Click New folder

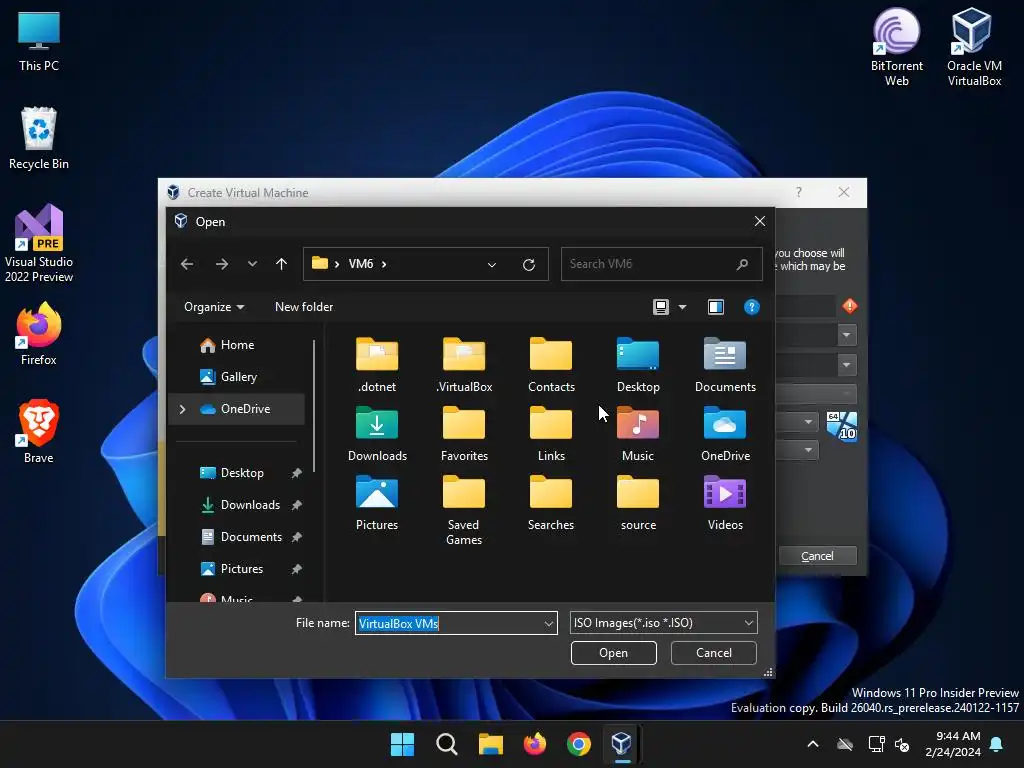point(304,307)
